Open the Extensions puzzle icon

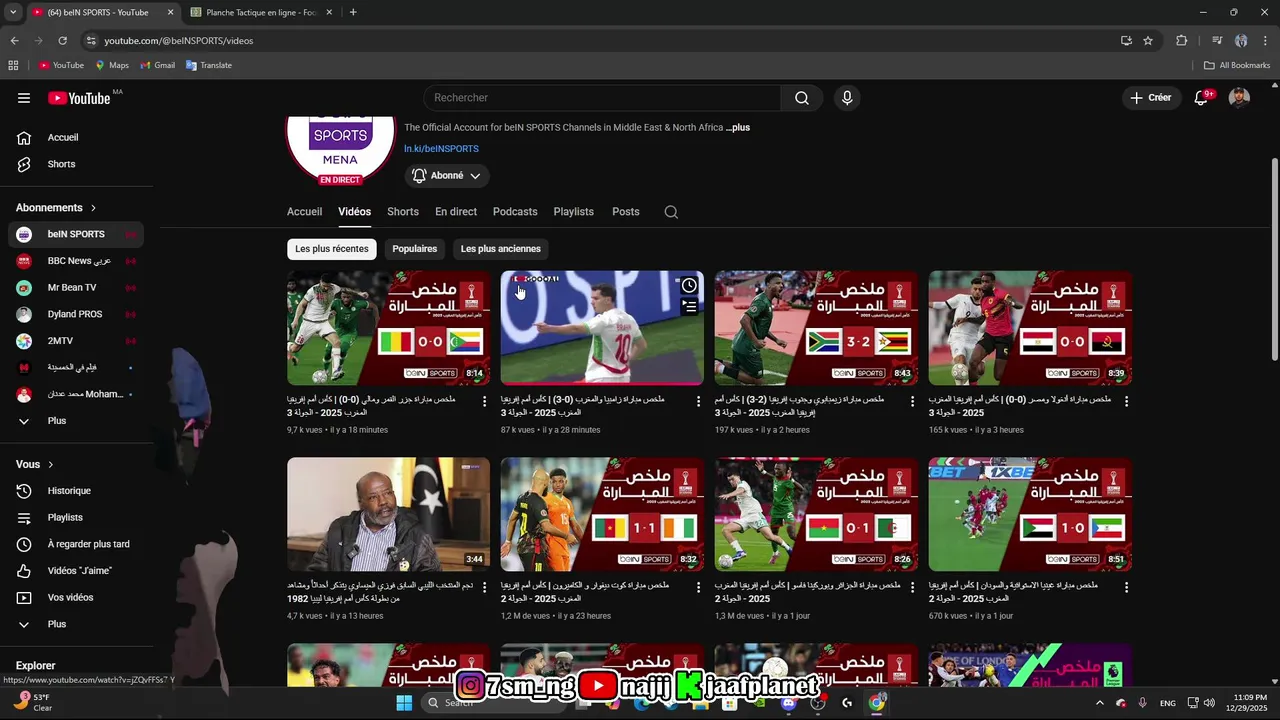click(1182, 41)
